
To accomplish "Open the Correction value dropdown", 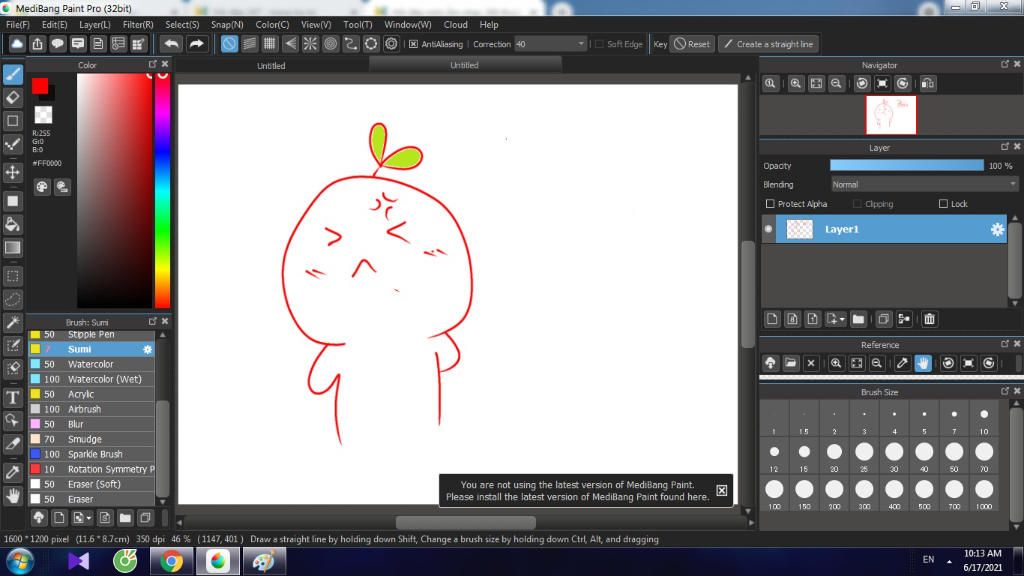I will click(x=581, y=44).
